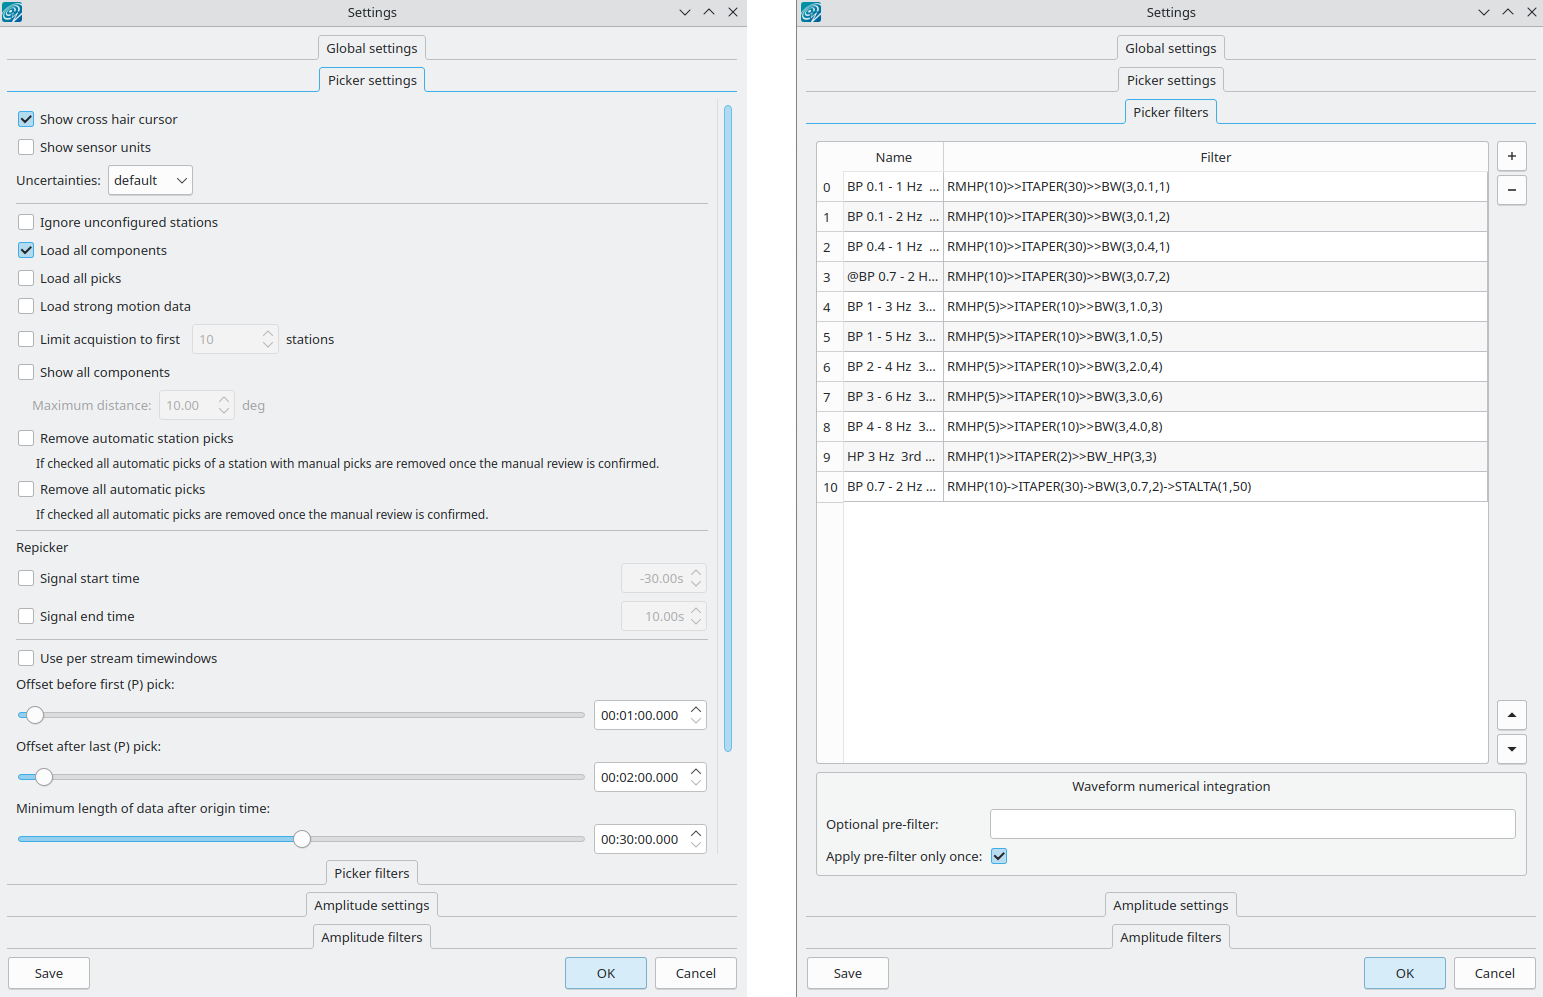Increase Offset before first pick time value
Image resolution: width=1543 pixels, height=997 pixels.
696,709
